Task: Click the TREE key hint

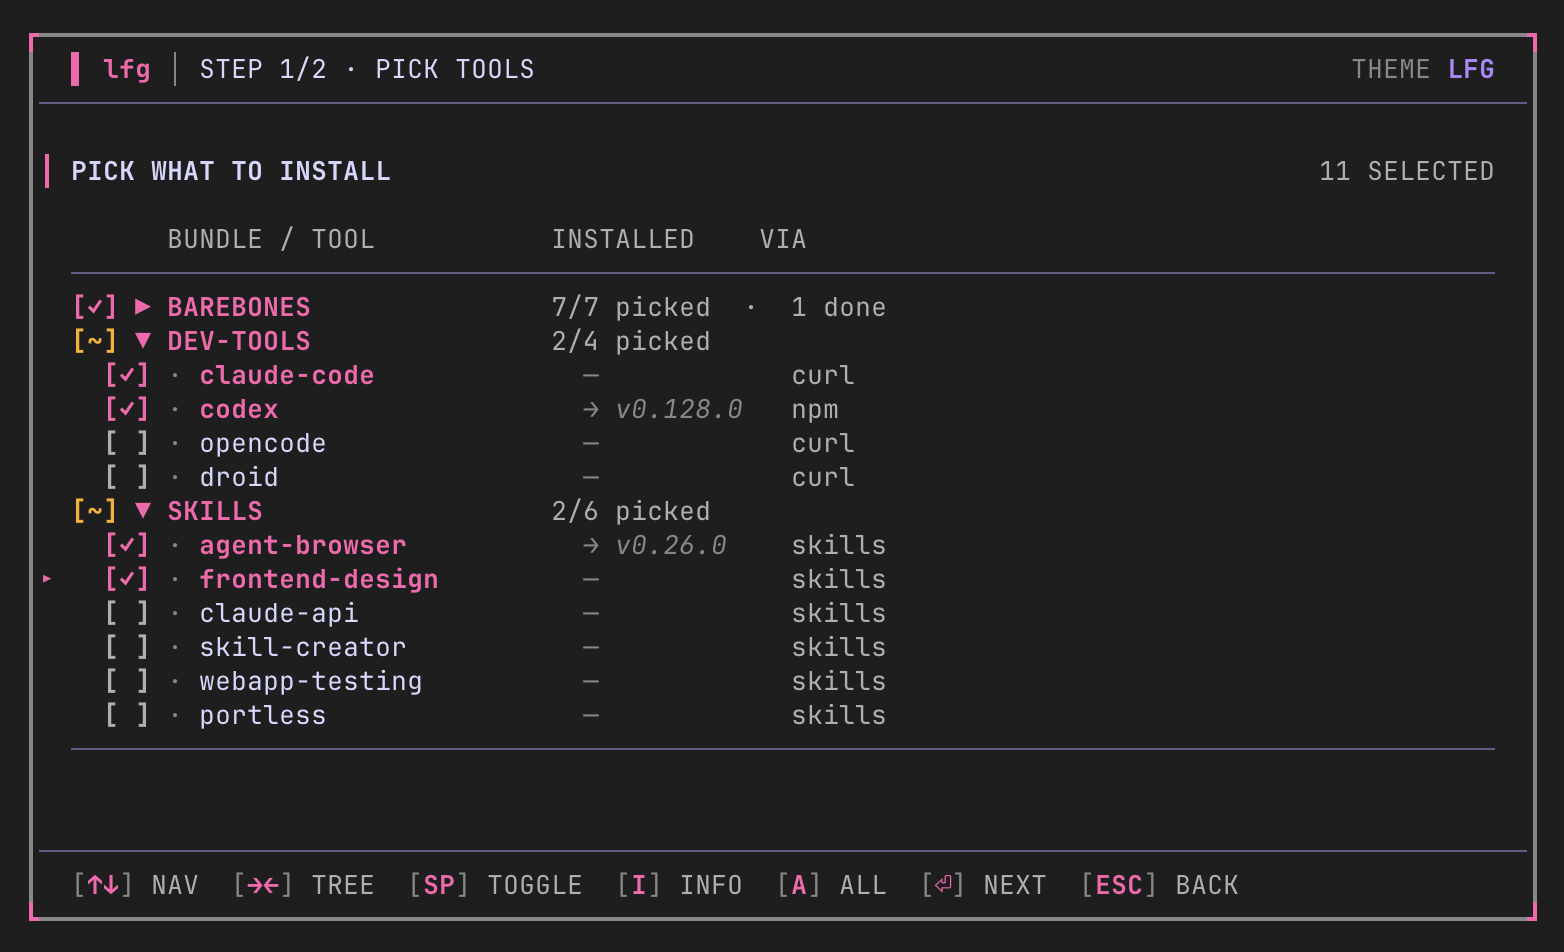Action: tap(303, 885)
